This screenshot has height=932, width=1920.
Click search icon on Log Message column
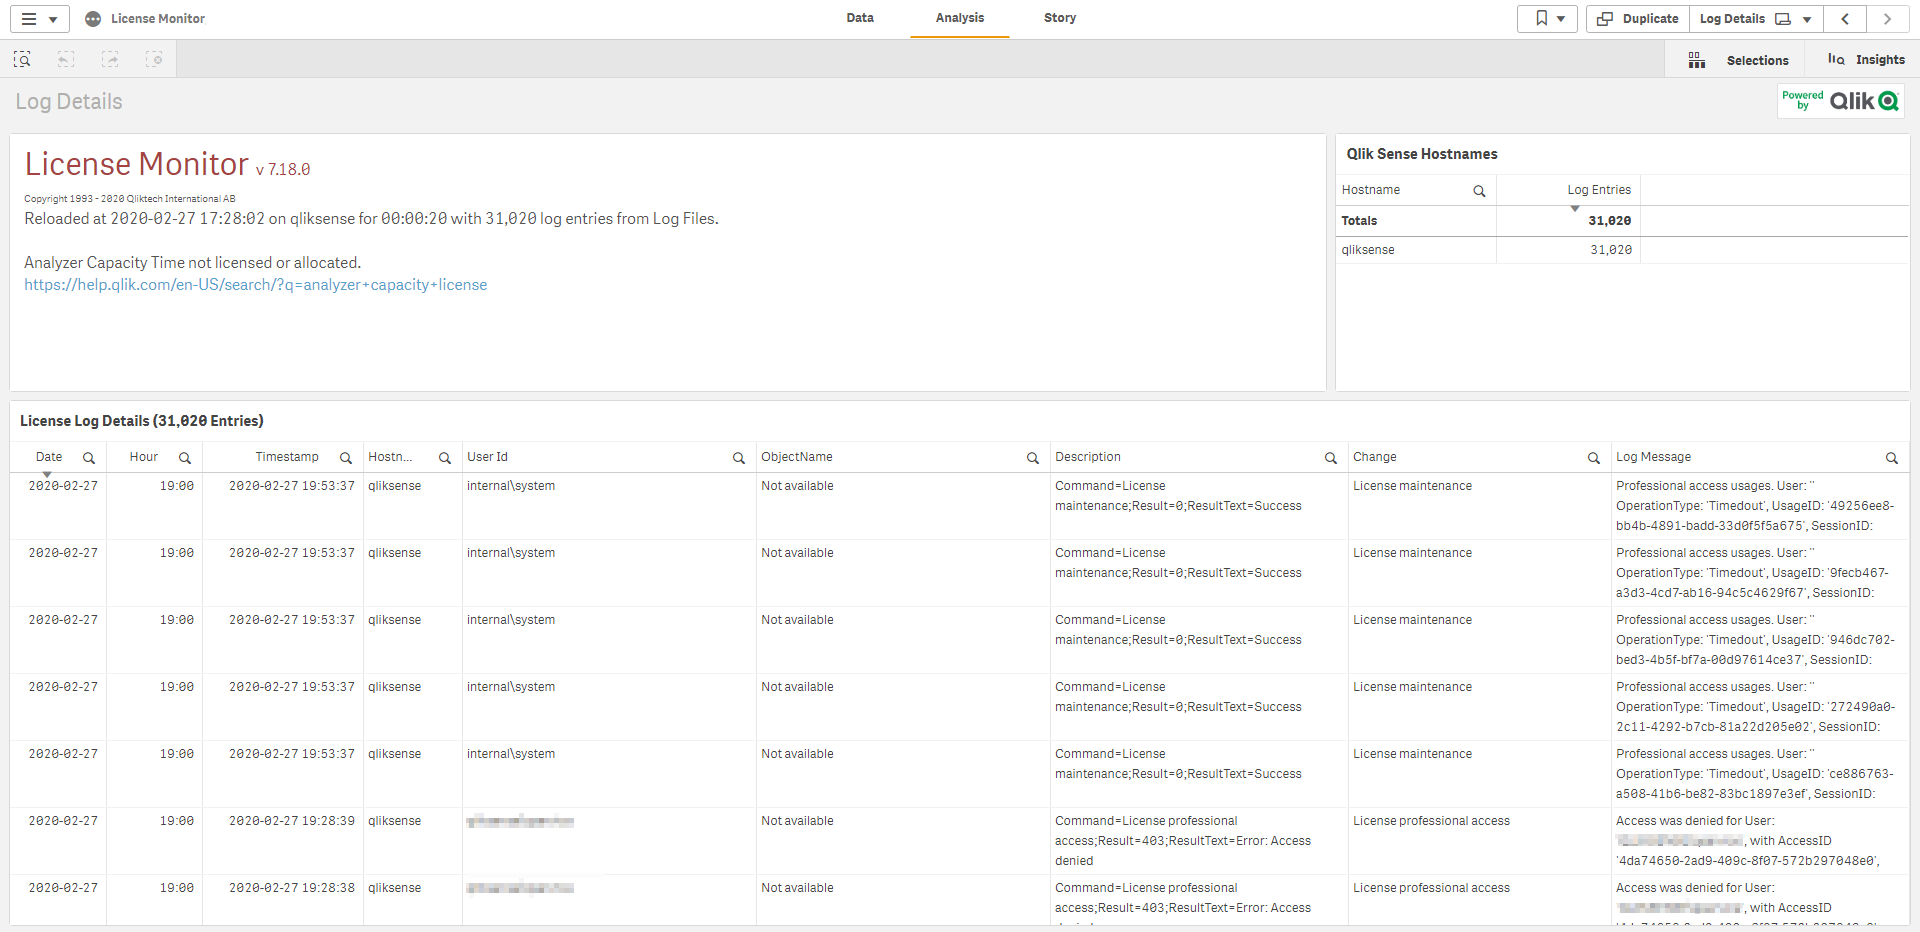coord(1891,458)
